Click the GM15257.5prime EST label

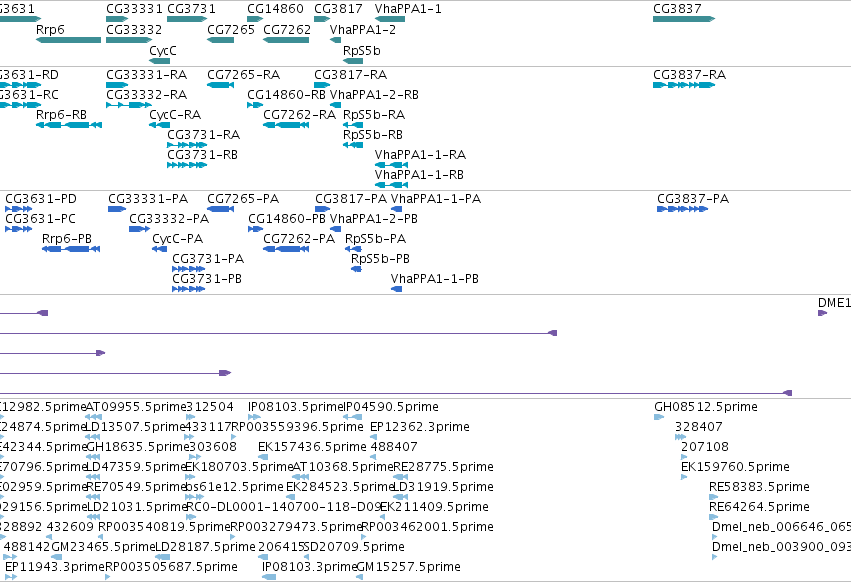409,567
